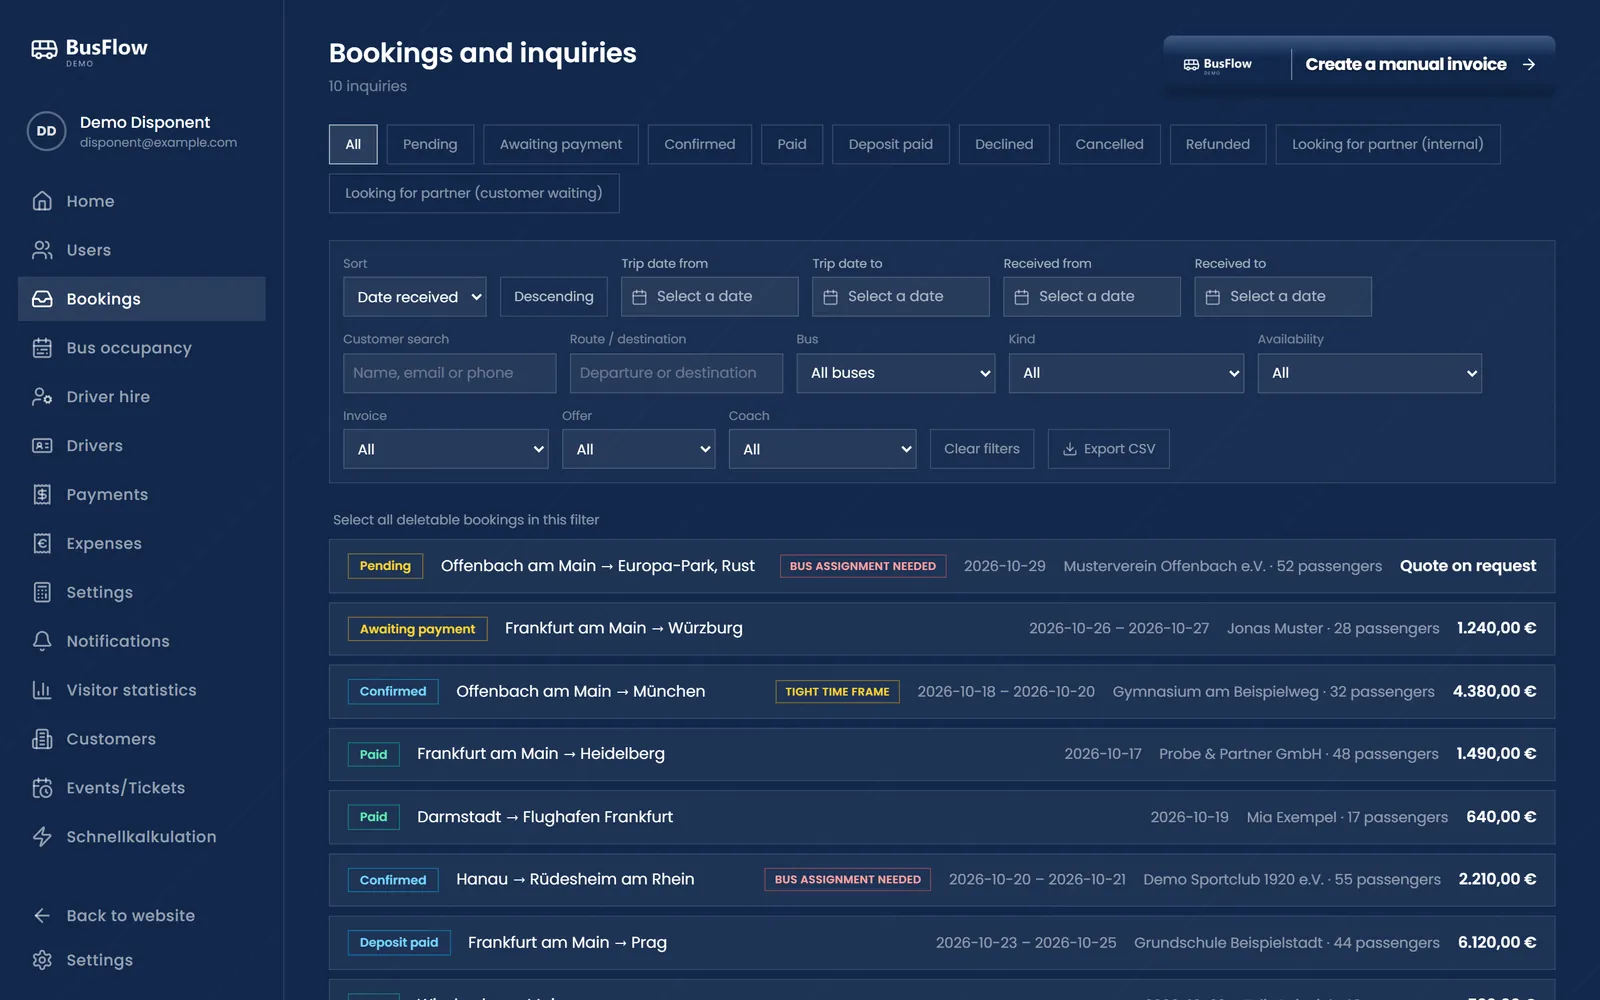
Task: Focus the Name, email or phone field
Action: click(450, 373)
